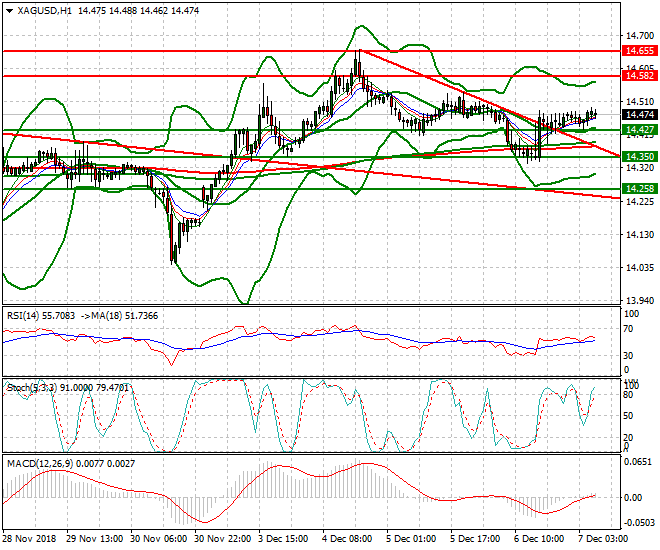The width and height of the screenshot is (660, 550).
Task: Click the MACD scale value -0.0503
Action: point(640,523)
